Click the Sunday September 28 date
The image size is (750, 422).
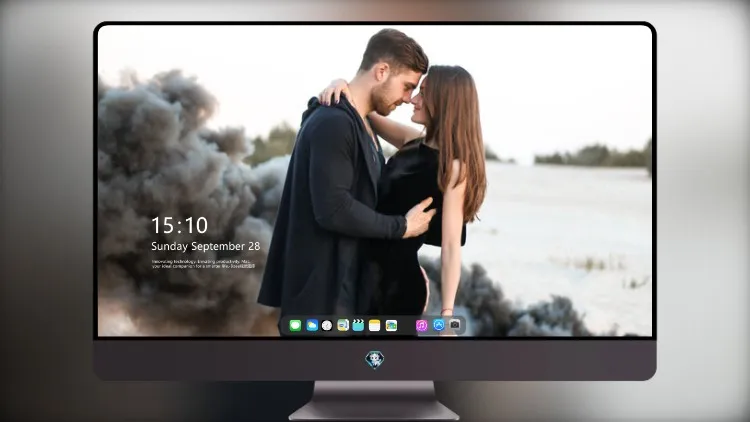206,246
